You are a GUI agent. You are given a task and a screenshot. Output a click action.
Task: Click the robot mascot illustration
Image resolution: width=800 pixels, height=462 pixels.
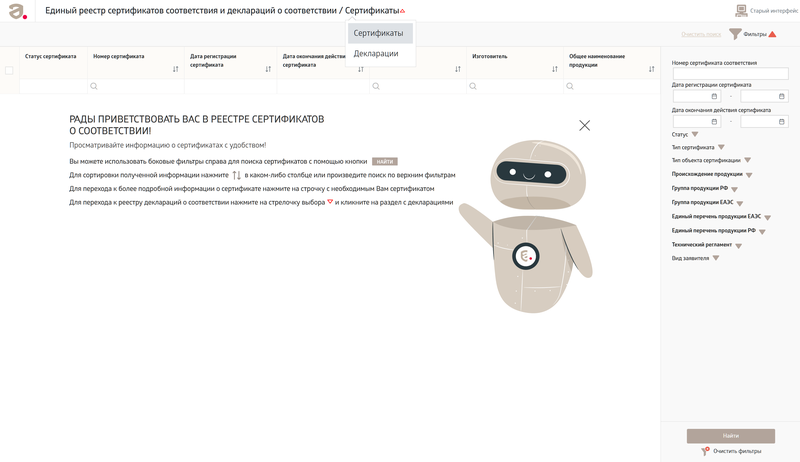coord(527,226)
